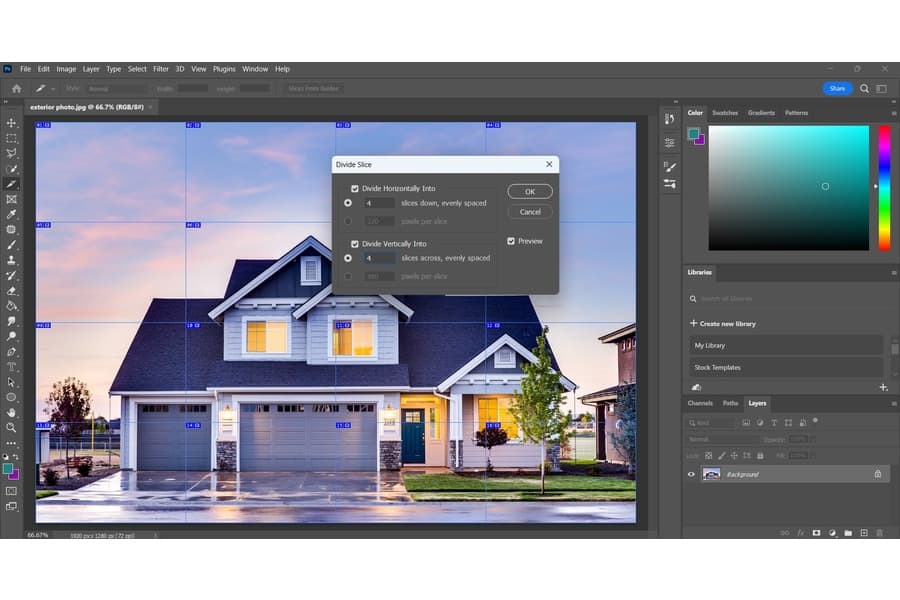Select the Path Selection arrow tool
This screenshot has width=900, height=600.
(x=11, y=382)
